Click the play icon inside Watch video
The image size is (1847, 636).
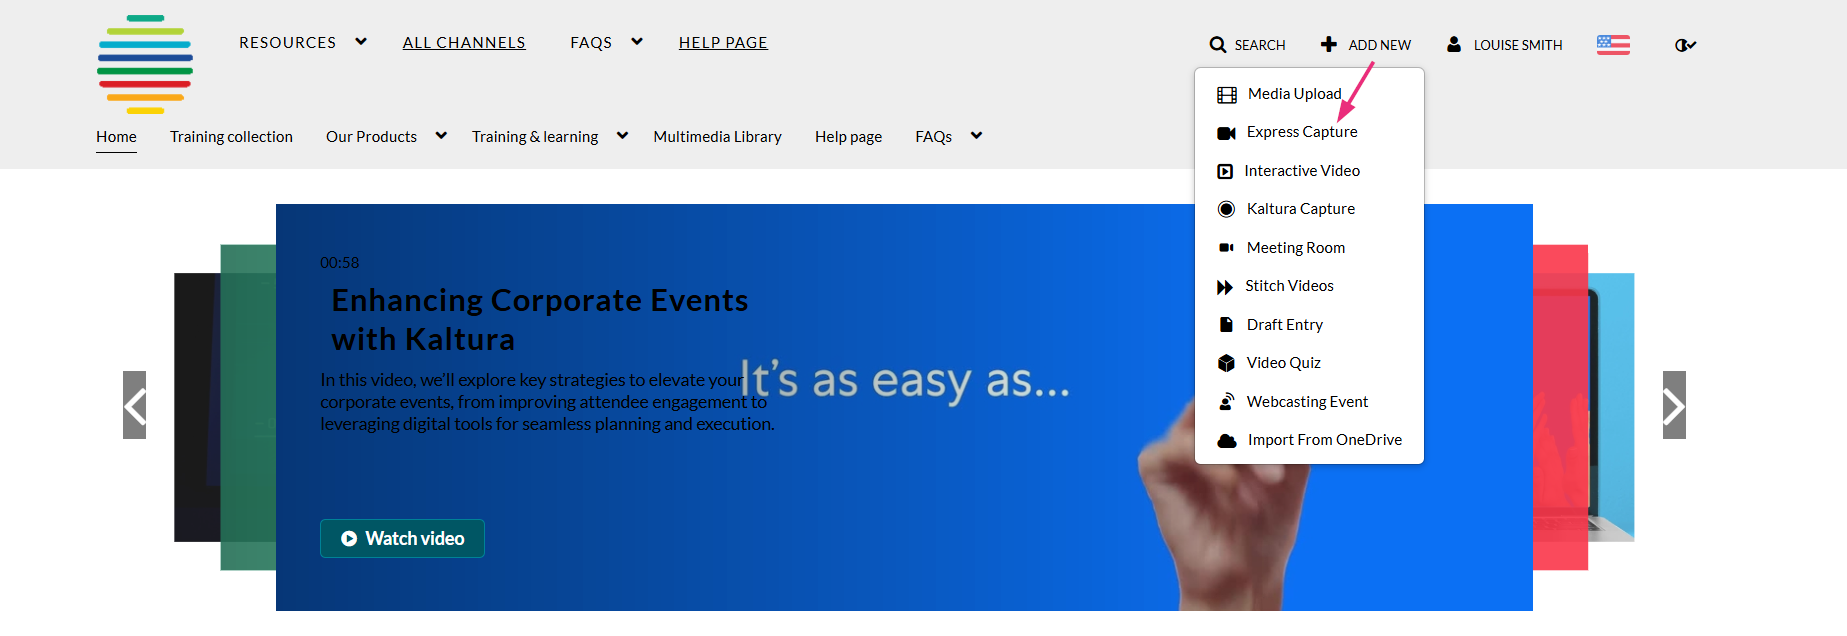coord(349,538)
